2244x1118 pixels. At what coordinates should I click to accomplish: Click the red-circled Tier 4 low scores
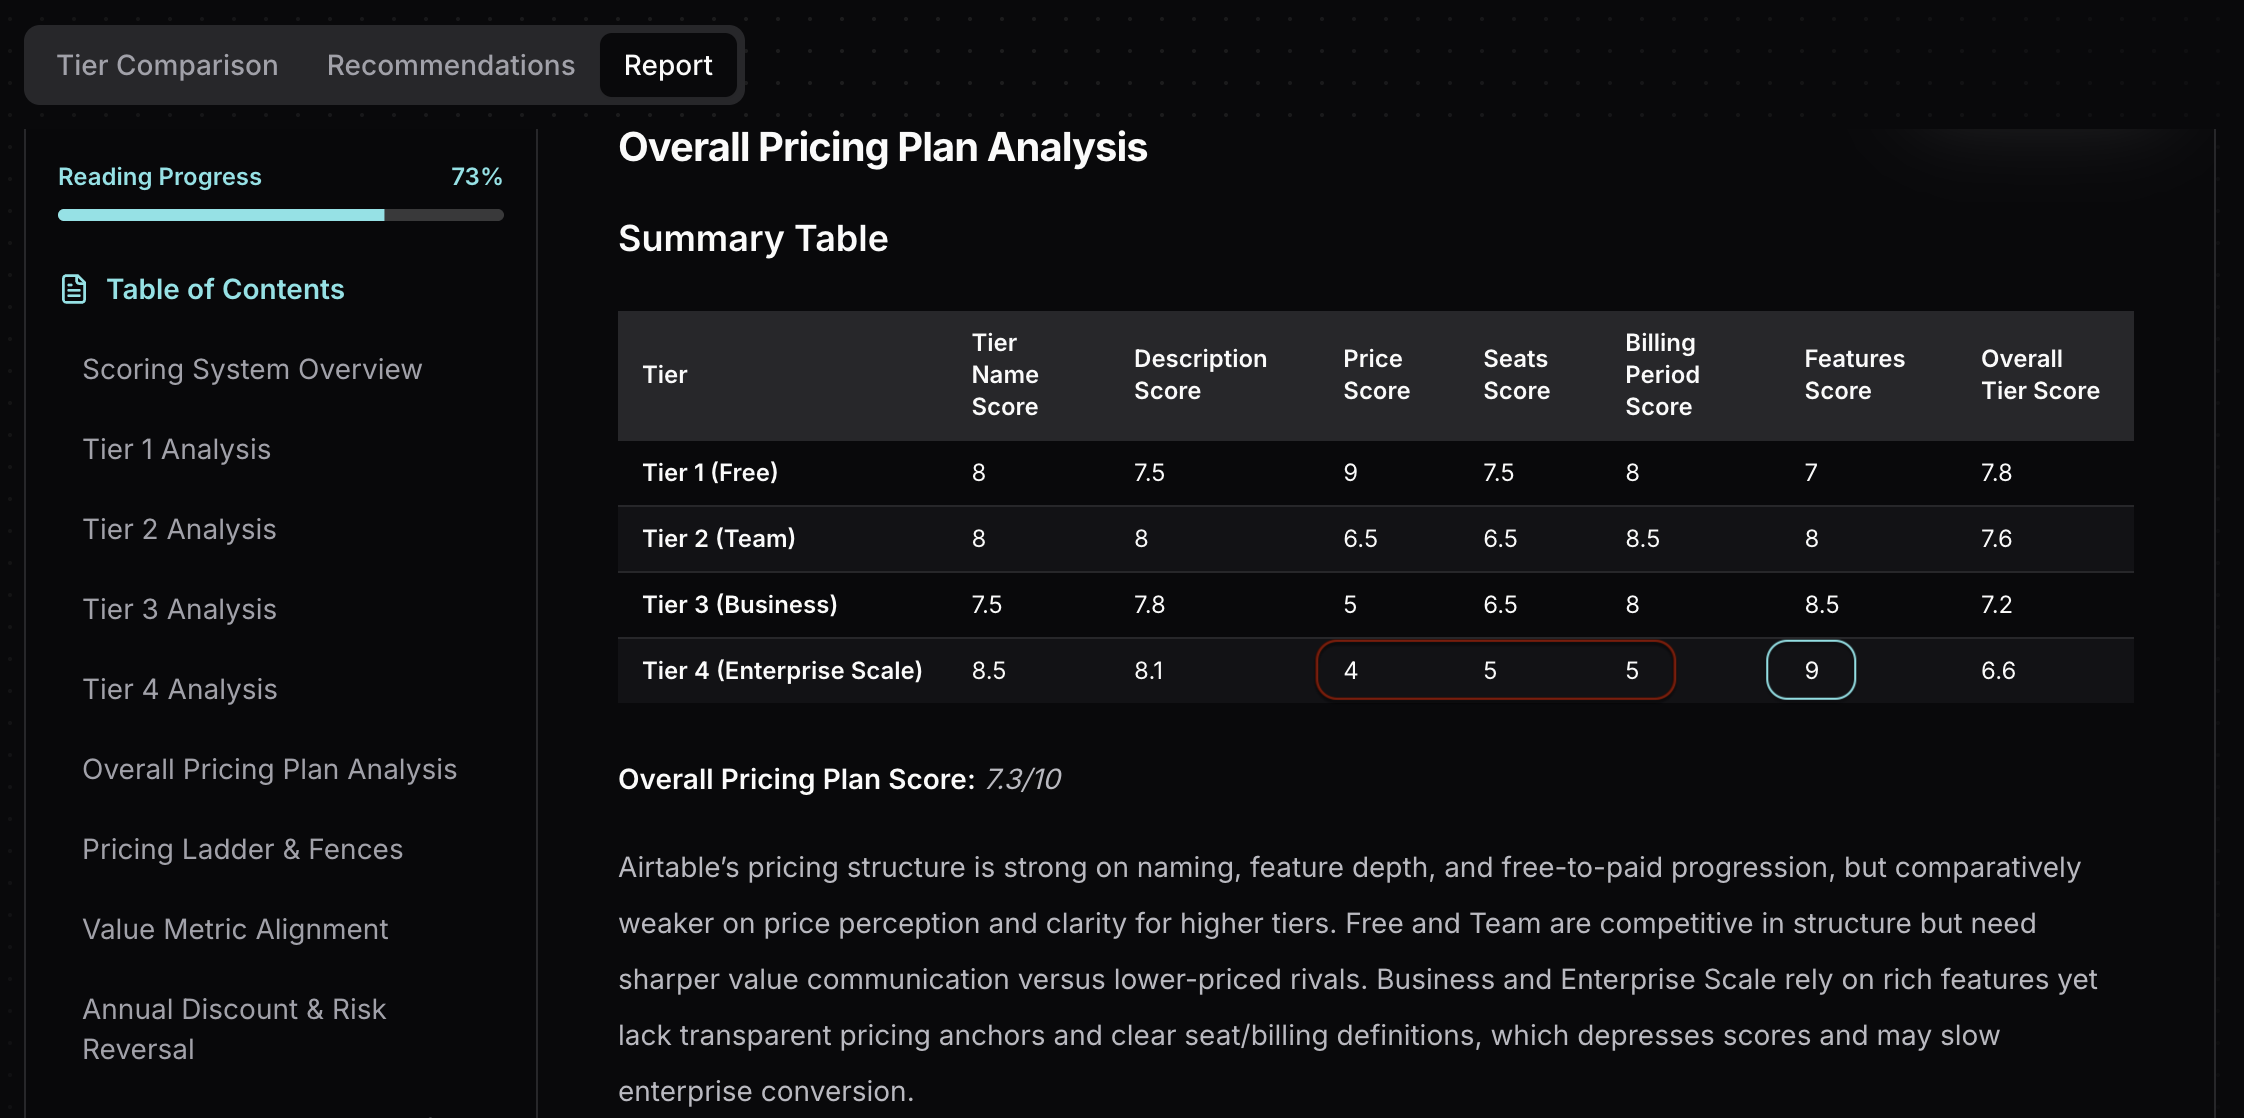1494,670
